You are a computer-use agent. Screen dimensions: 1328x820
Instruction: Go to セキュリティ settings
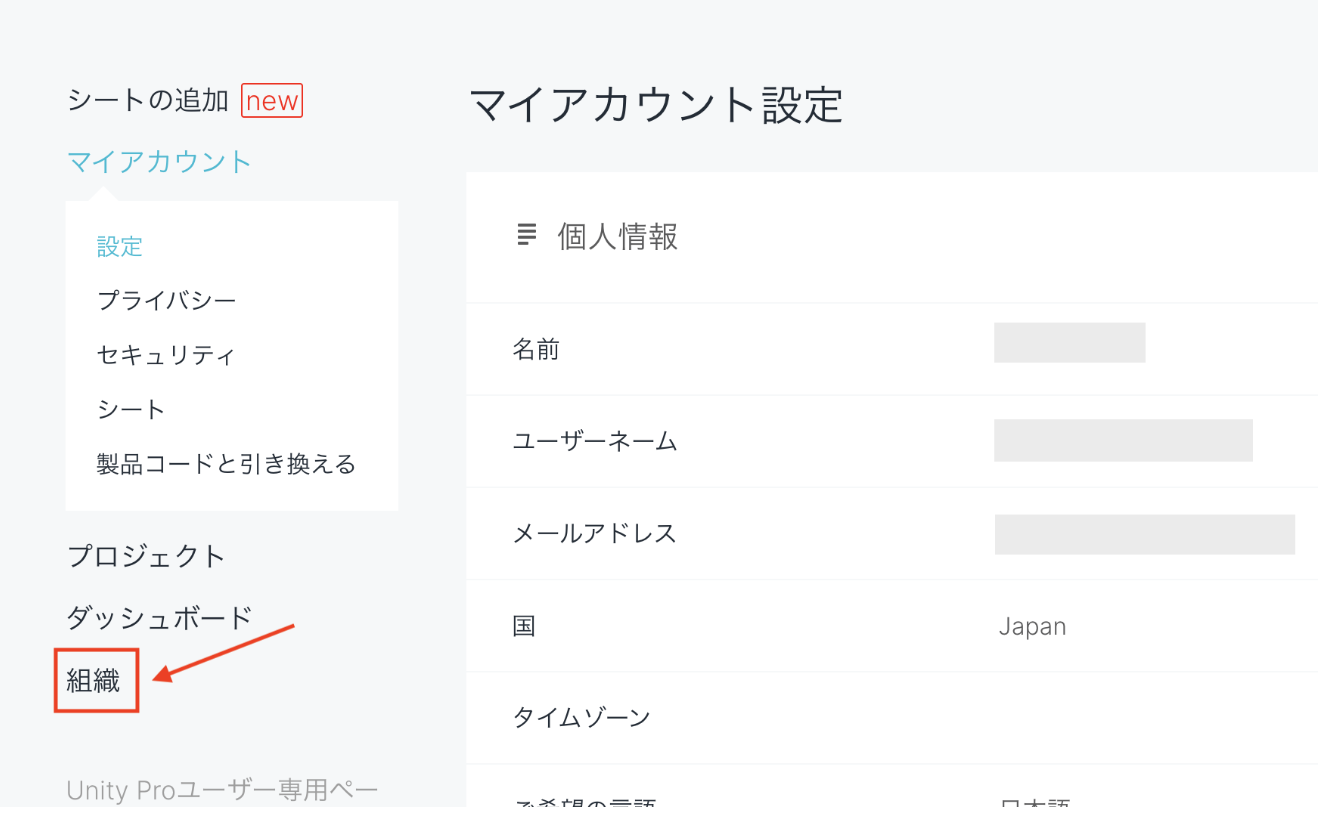point(166,355)
